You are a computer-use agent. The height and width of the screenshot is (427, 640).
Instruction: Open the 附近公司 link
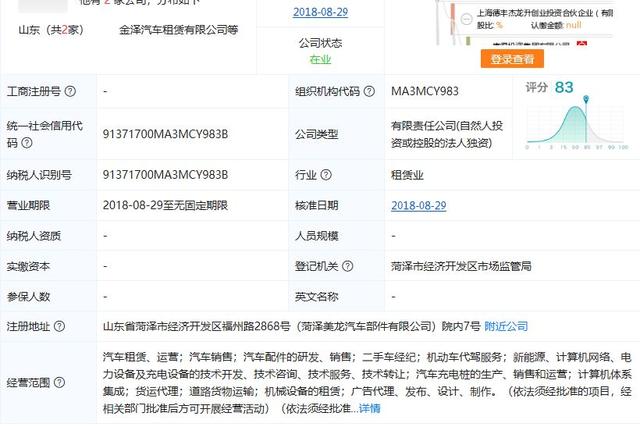(x=505, y=326)
